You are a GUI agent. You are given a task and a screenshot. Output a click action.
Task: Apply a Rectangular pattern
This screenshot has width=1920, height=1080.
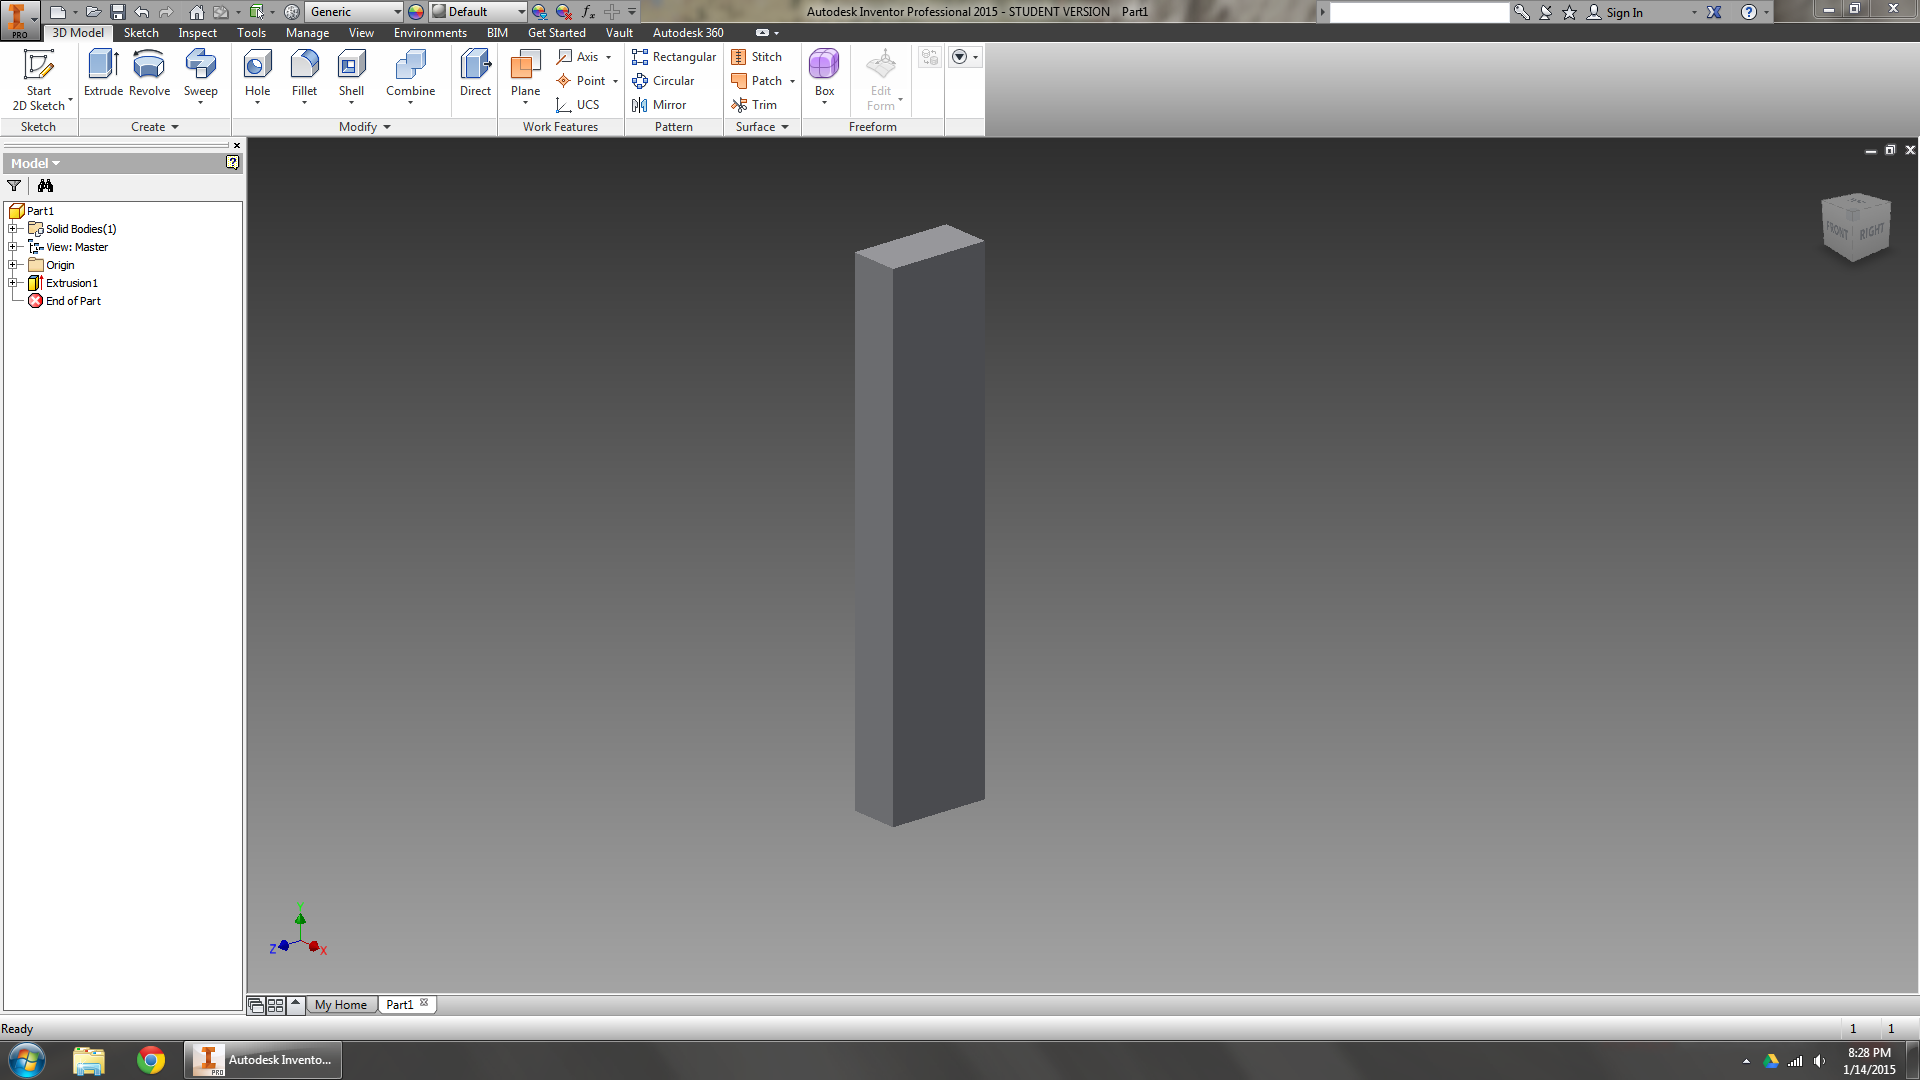click(674, 57)
